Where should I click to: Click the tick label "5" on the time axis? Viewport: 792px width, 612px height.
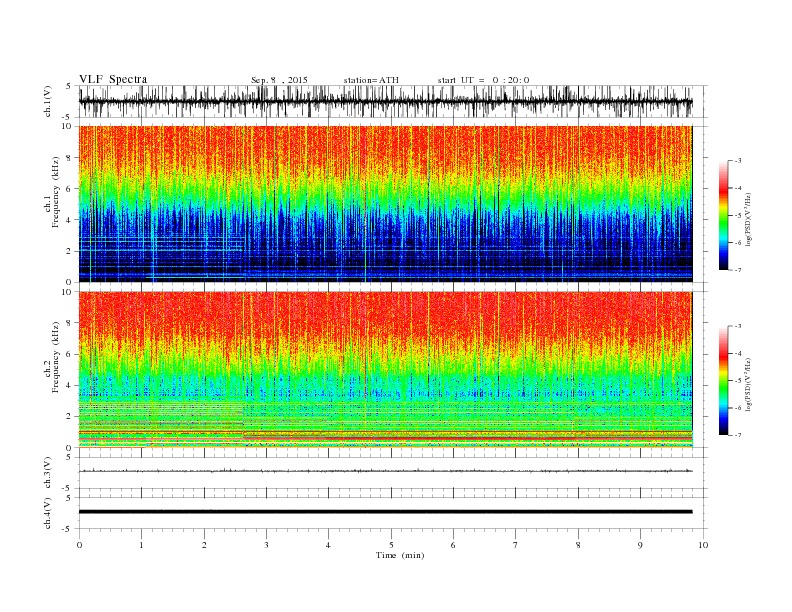tap(391, 545)
